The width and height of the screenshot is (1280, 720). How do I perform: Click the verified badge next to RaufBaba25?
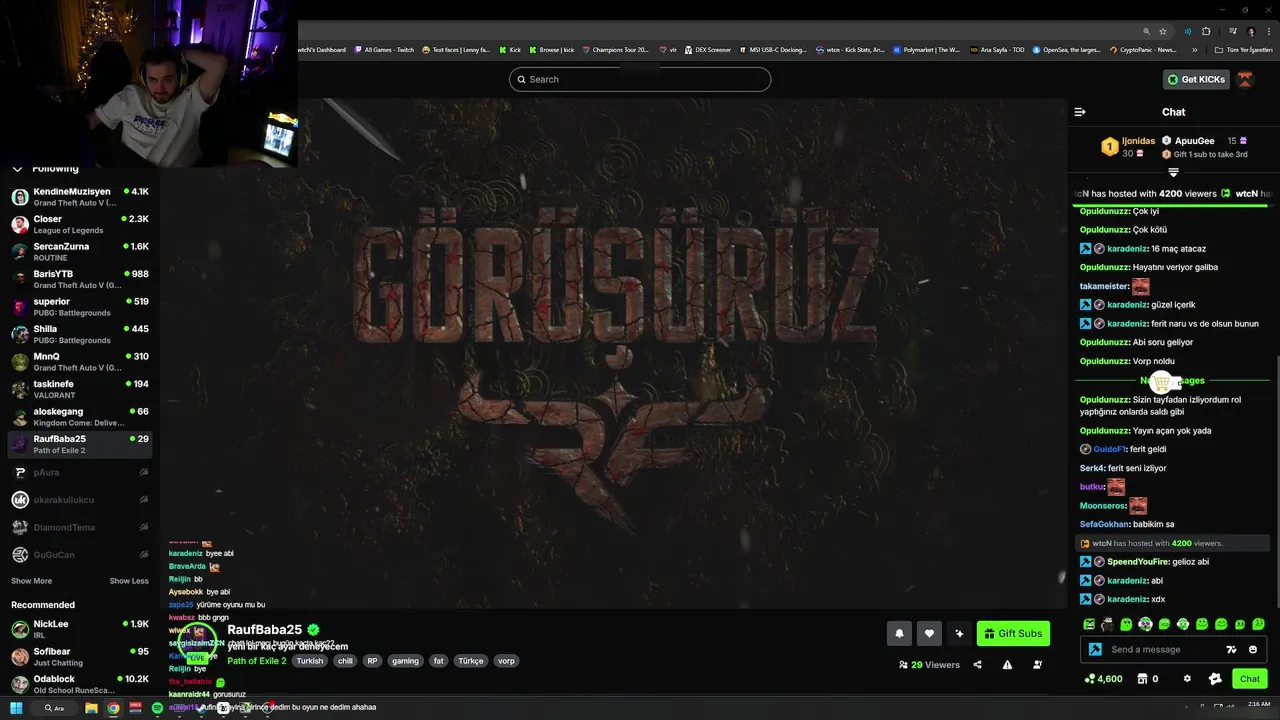[x=313, y=630]
